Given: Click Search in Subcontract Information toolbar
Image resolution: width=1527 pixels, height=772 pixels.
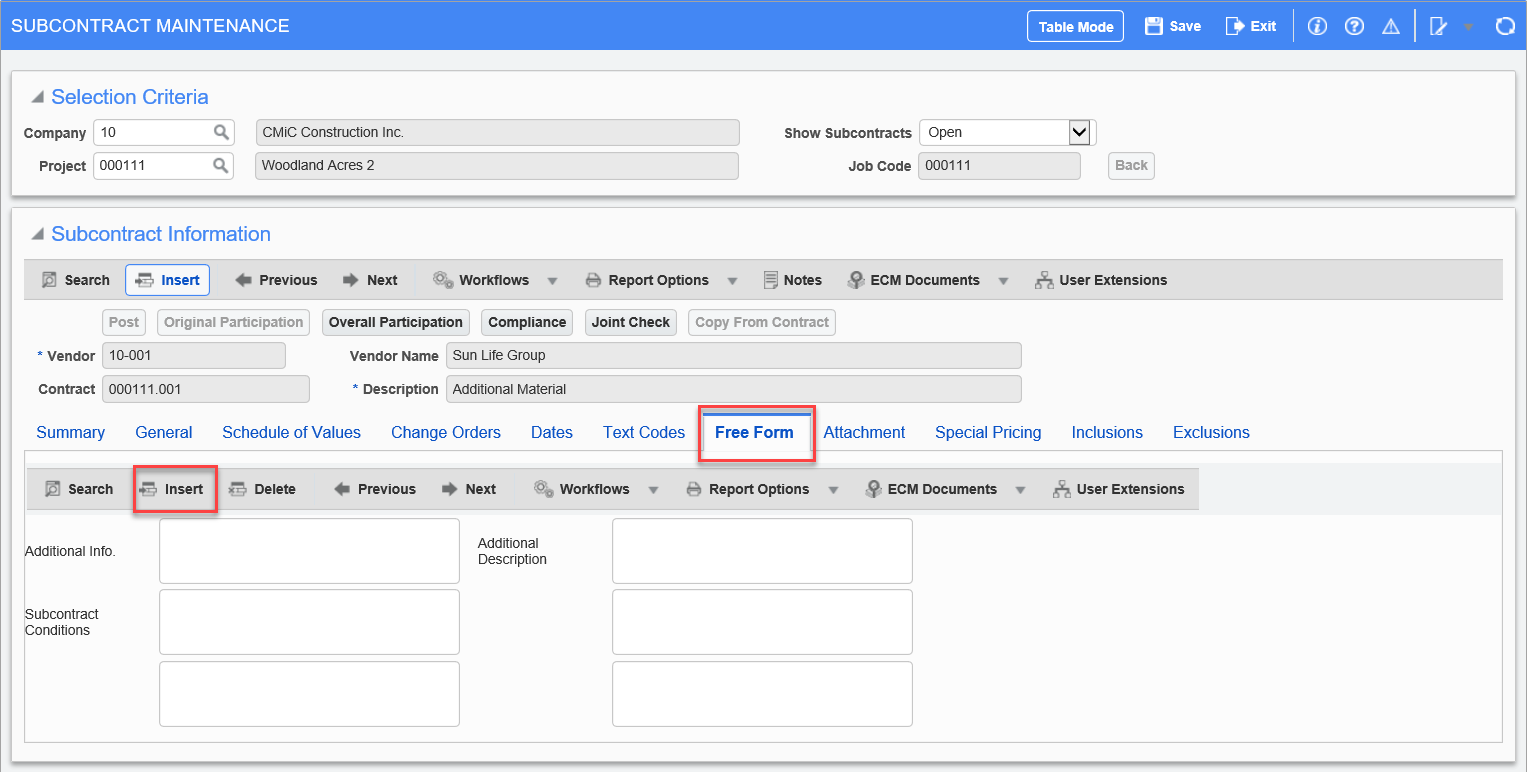Looking at the screenshot, I should tap(76, 280).
